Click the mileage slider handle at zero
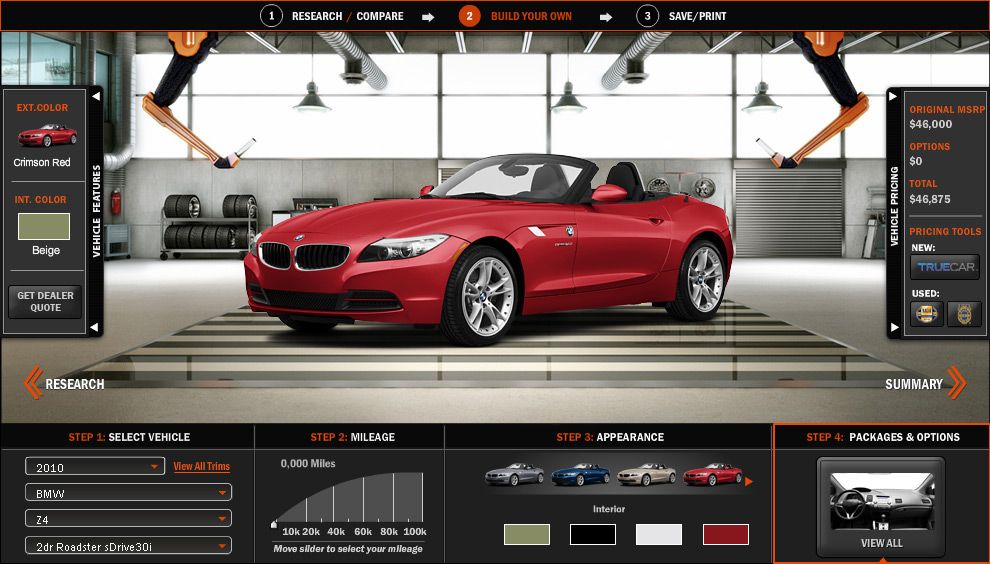The width and height of the screenshot is (990, 564). point(273,524)
